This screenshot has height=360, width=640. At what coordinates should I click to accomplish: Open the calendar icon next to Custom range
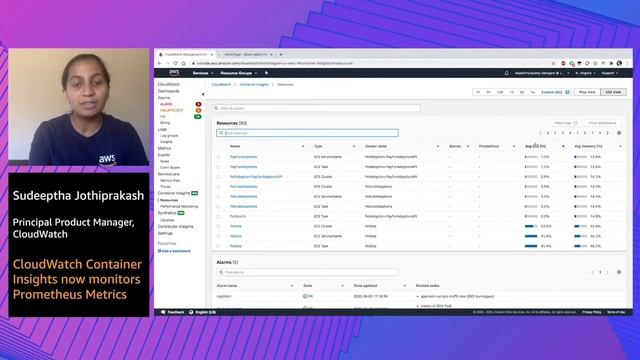pos(567,92)
